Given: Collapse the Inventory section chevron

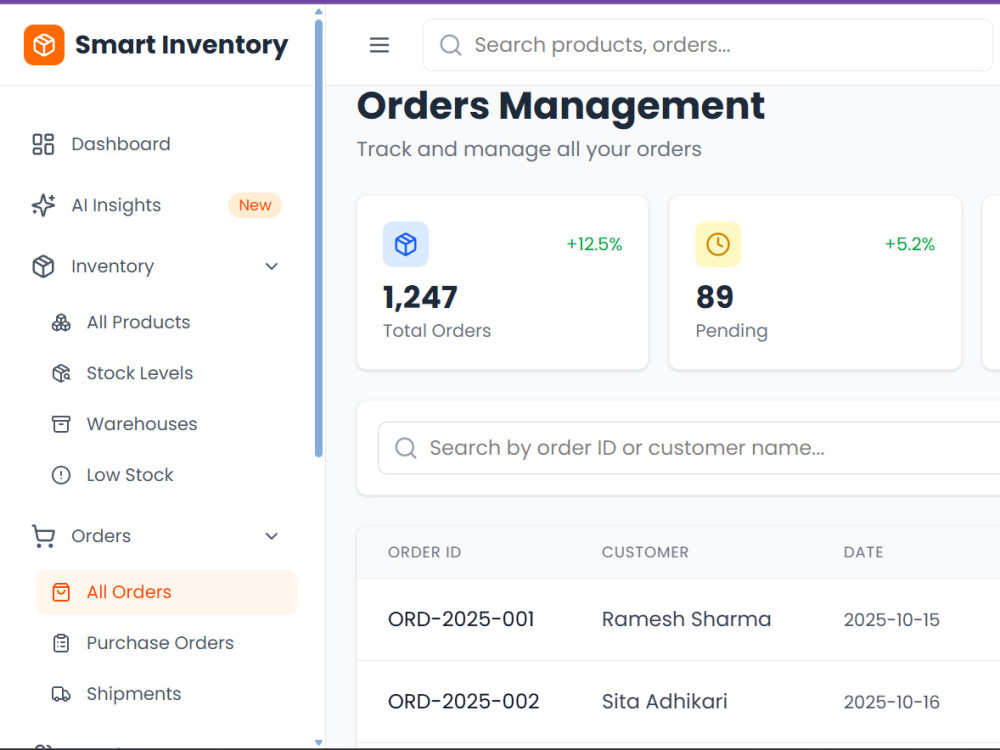Looking at the screenshot, I should (272, 267).
